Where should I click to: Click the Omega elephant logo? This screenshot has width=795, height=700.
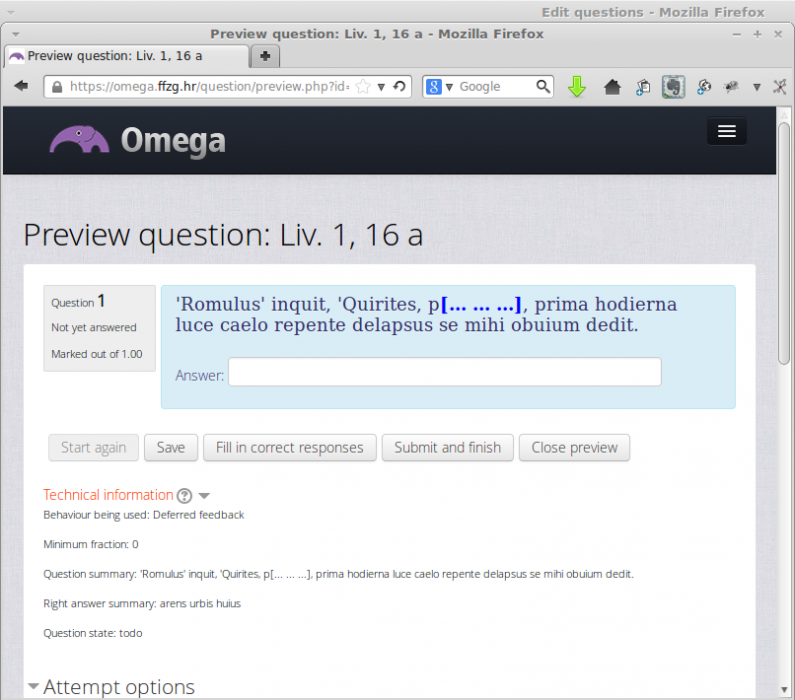point(79,139)
